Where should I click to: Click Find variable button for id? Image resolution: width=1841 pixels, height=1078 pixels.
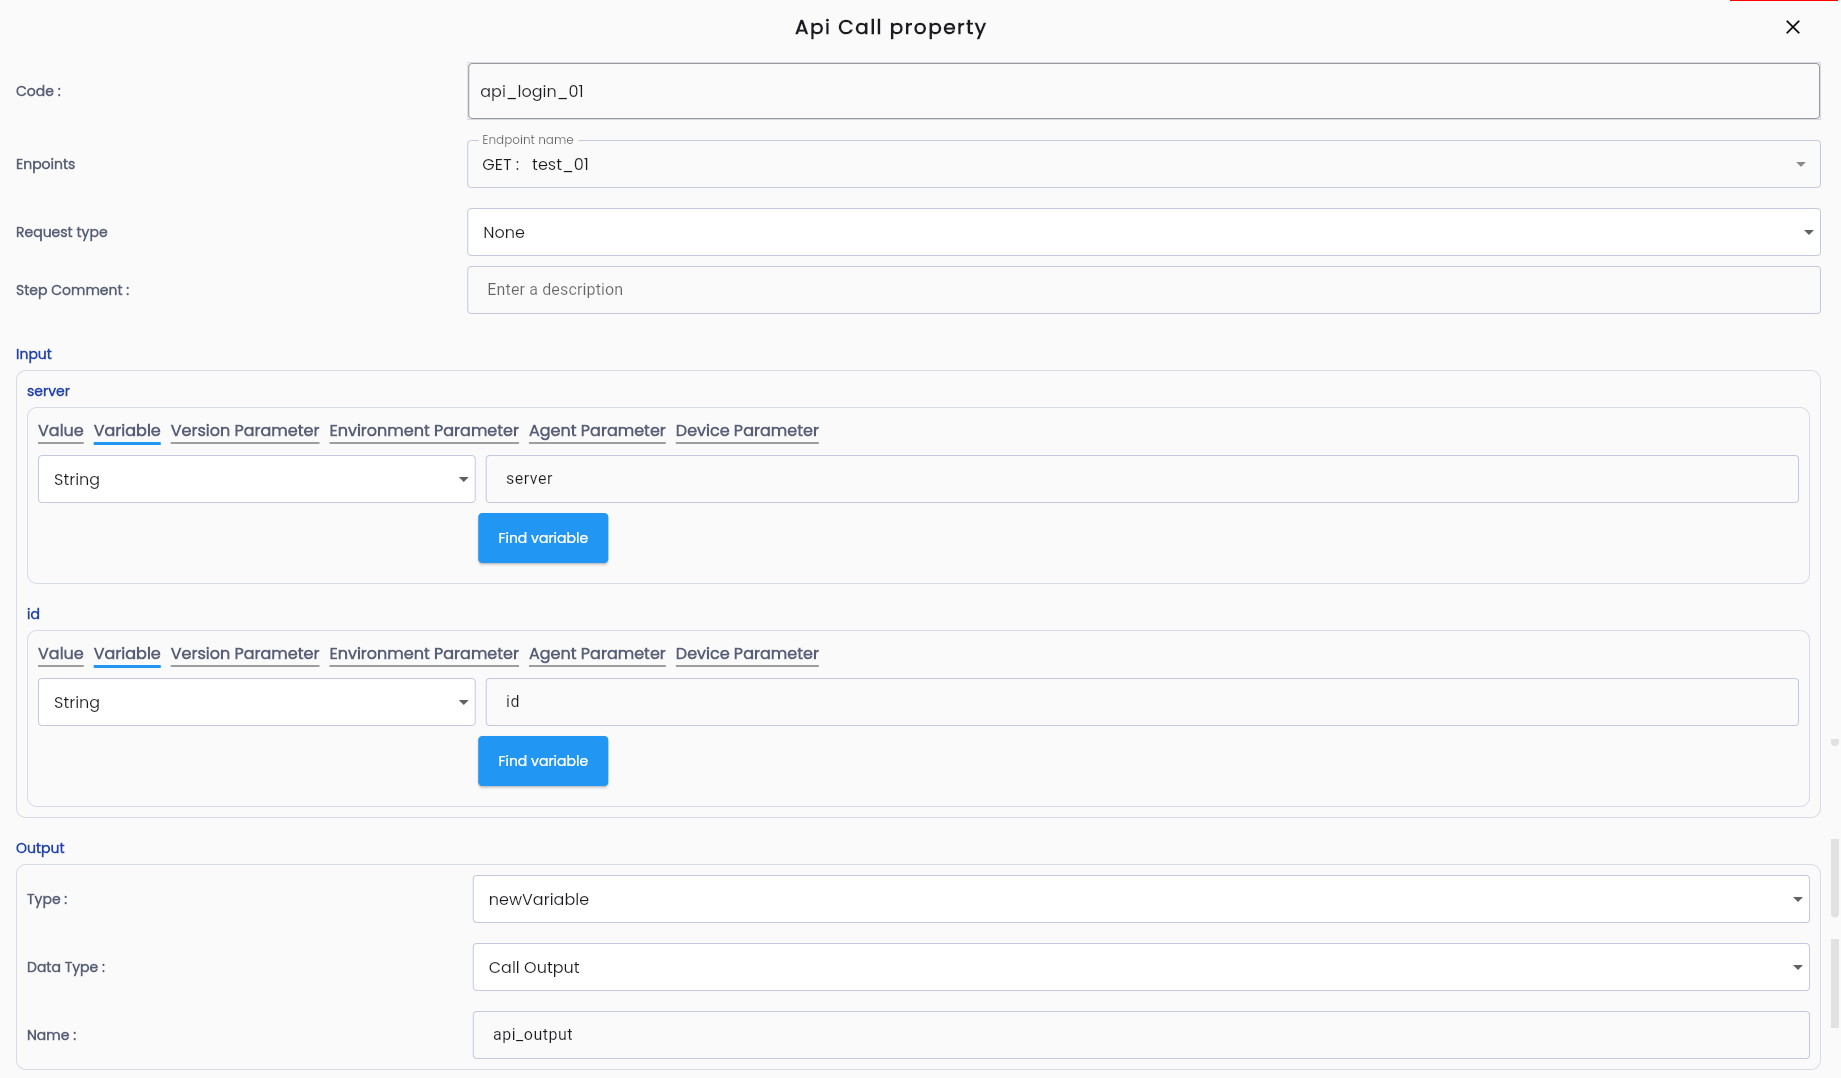[543, 761]
